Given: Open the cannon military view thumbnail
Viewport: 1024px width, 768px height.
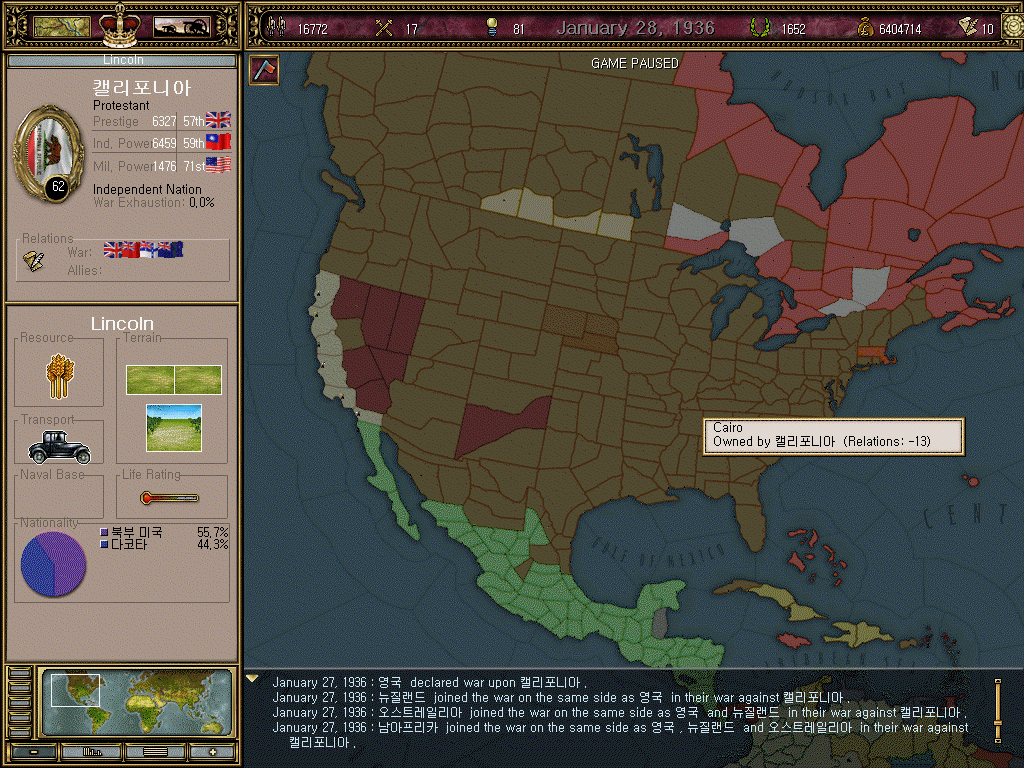Looking at the screenshot, I should (x=182, y=27).
